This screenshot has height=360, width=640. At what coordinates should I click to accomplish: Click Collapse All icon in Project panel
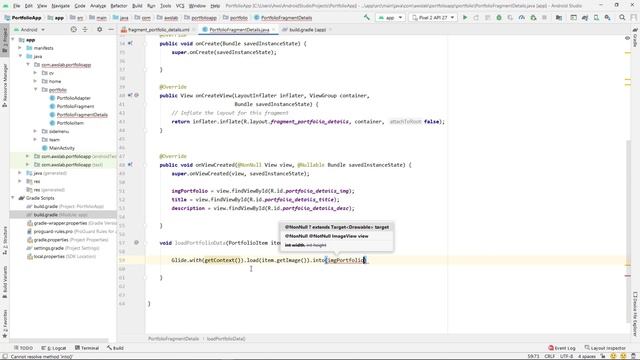click(x=85, y=29)
